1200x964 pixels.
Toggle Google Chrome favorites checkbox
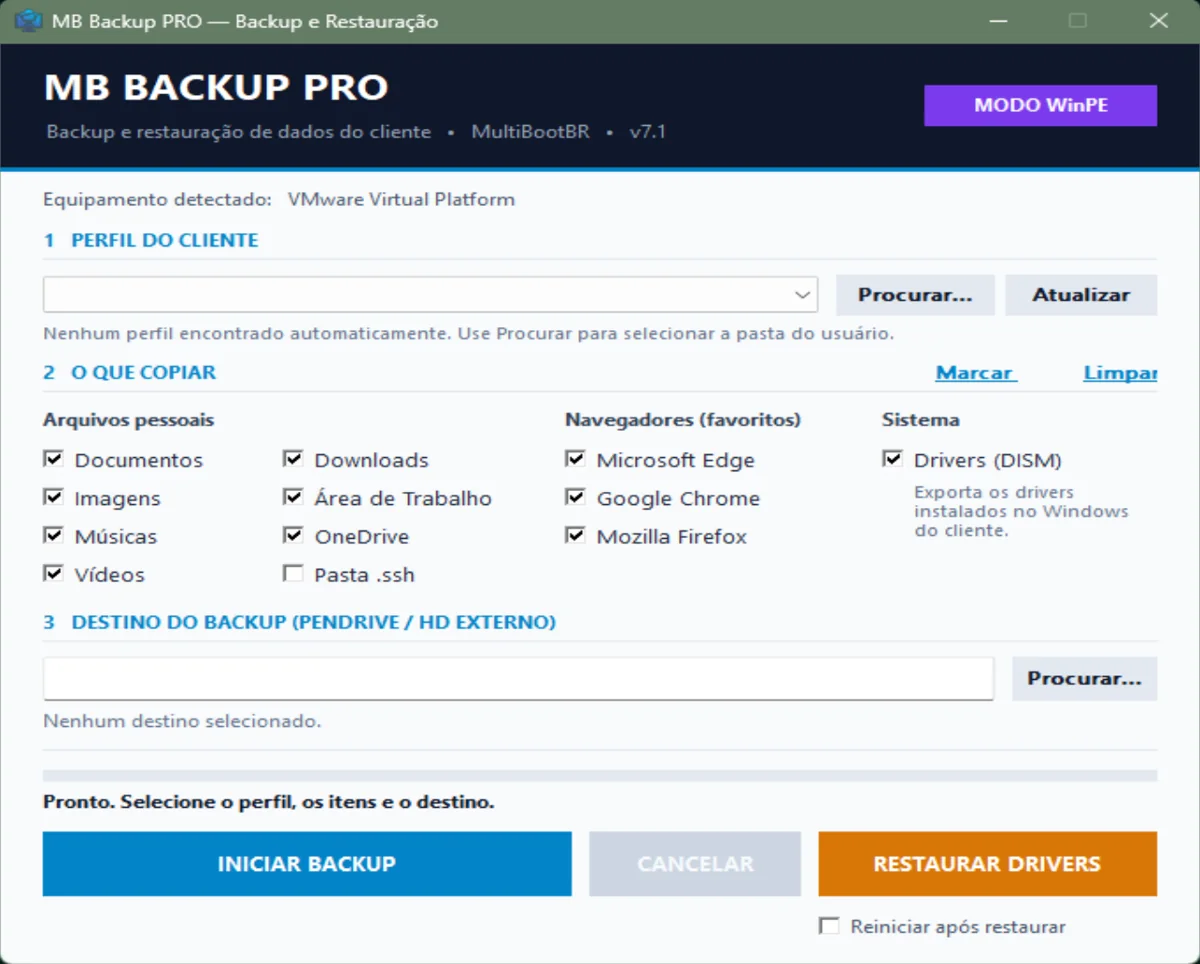click(575, 497)
